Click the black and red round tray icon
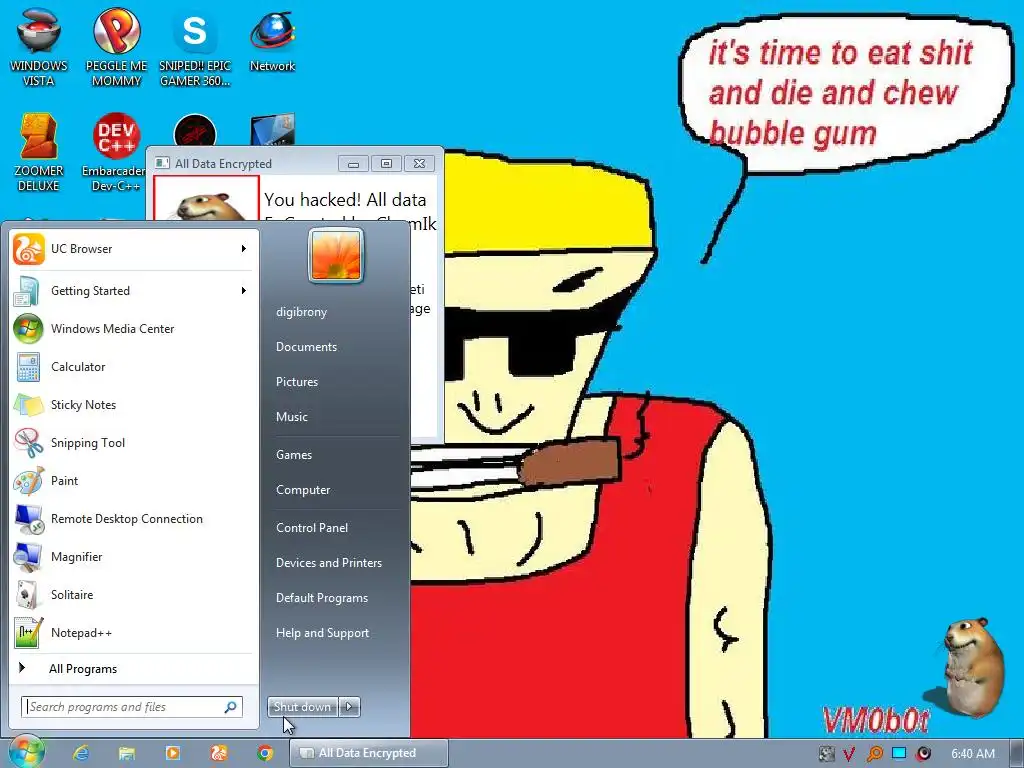 [x=923, y=754]
